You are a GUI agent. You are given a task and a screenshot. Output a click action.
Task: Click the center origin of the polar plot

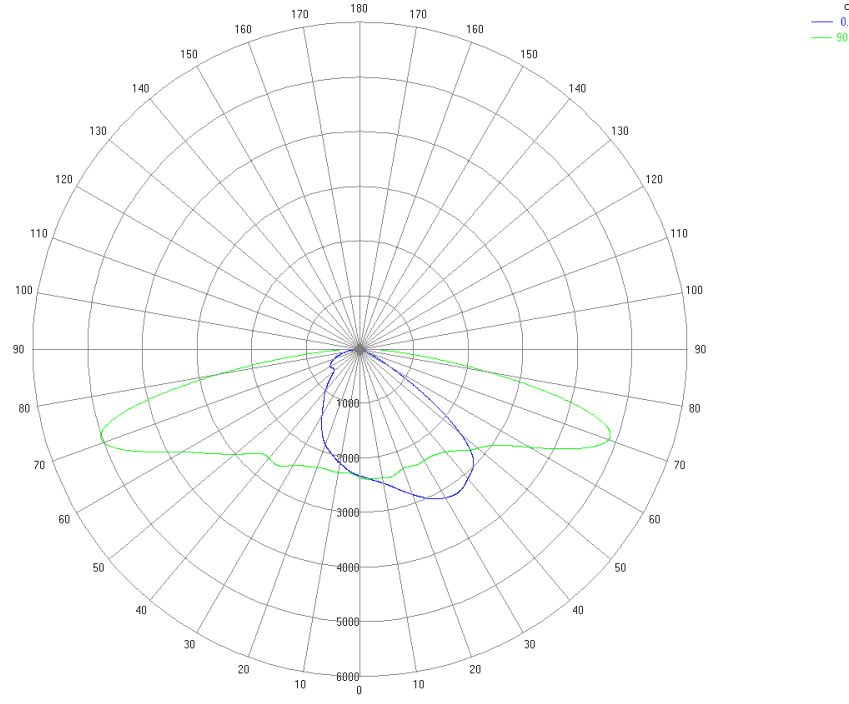(x=359, y=349)
